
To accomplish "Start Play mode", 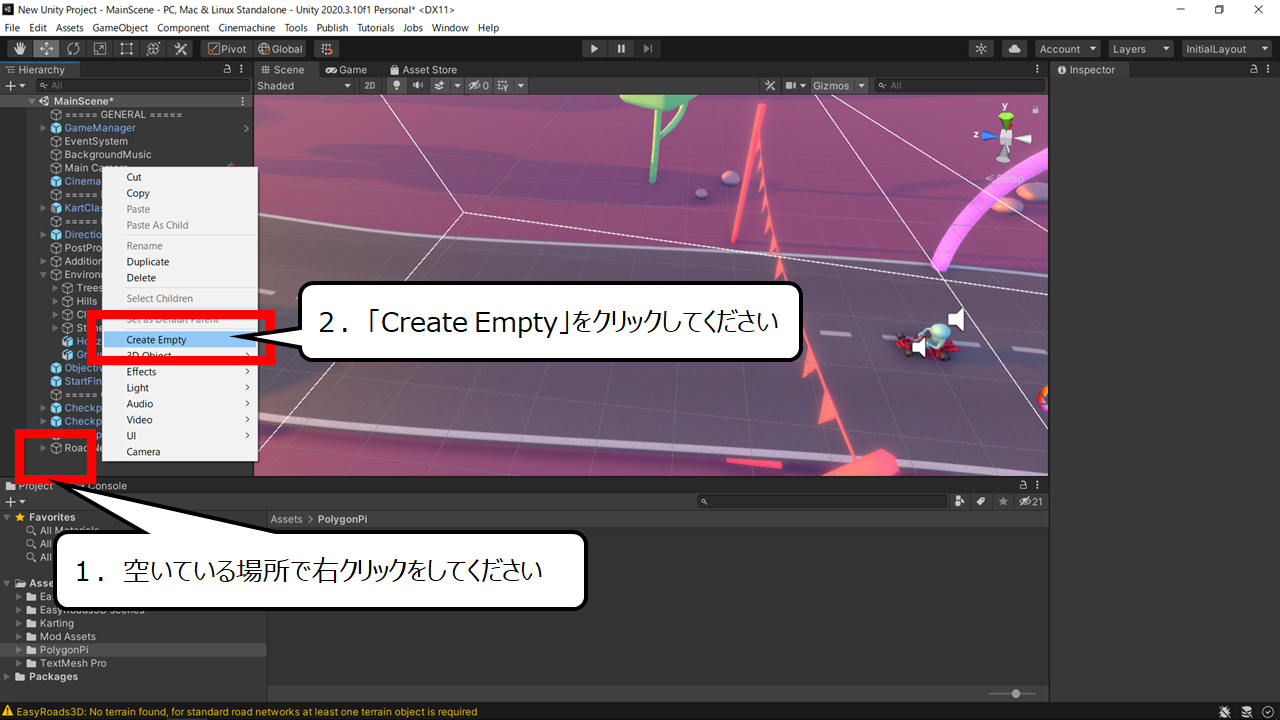I will (594, 48).
